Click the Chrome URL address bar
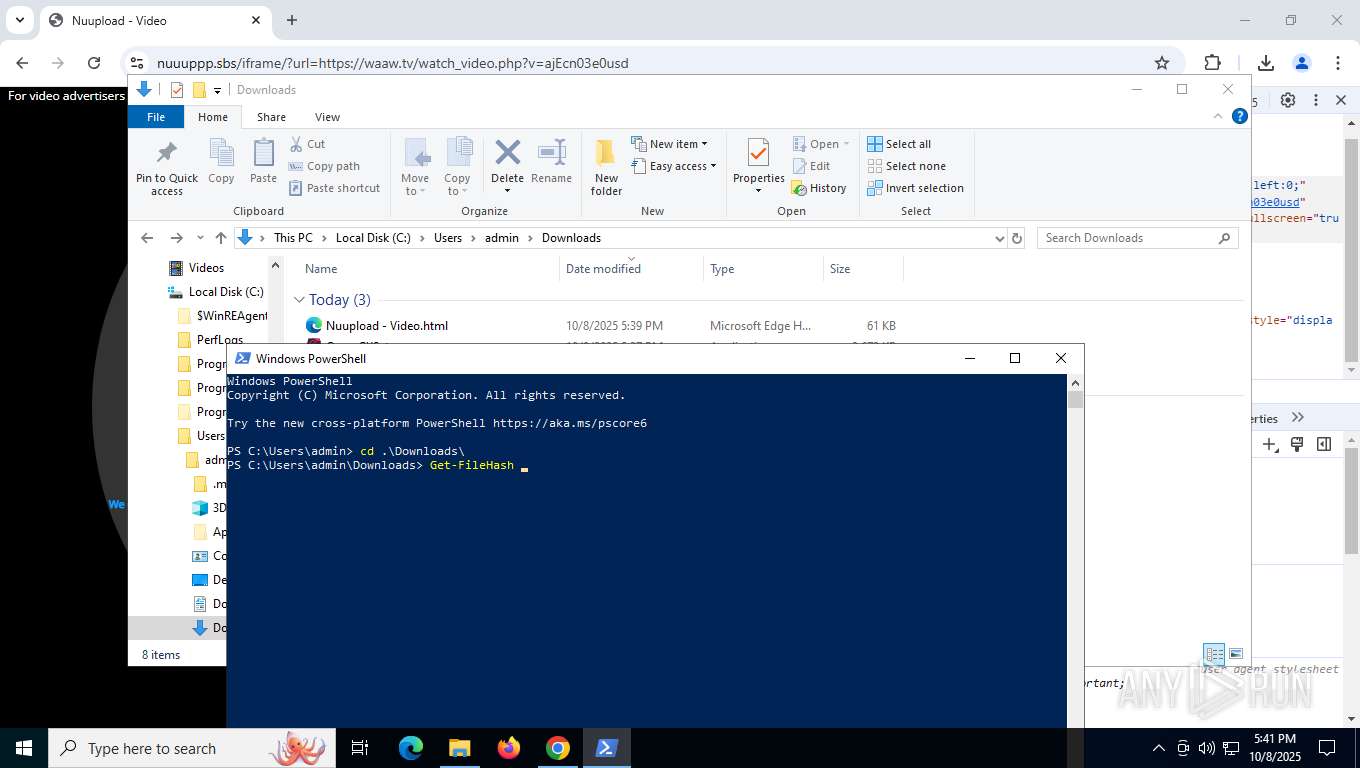The width and height of the screenshot is (1360, 768). point(640,63)
